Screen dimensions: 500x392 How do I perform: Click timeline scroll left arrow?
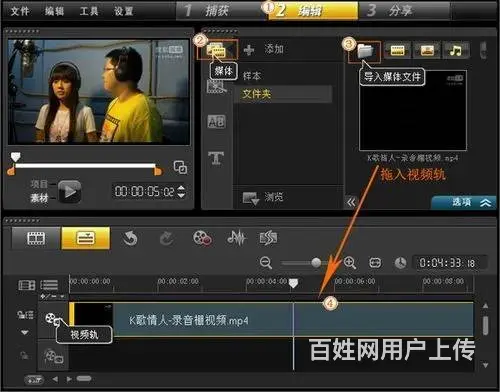click(55, 379)
